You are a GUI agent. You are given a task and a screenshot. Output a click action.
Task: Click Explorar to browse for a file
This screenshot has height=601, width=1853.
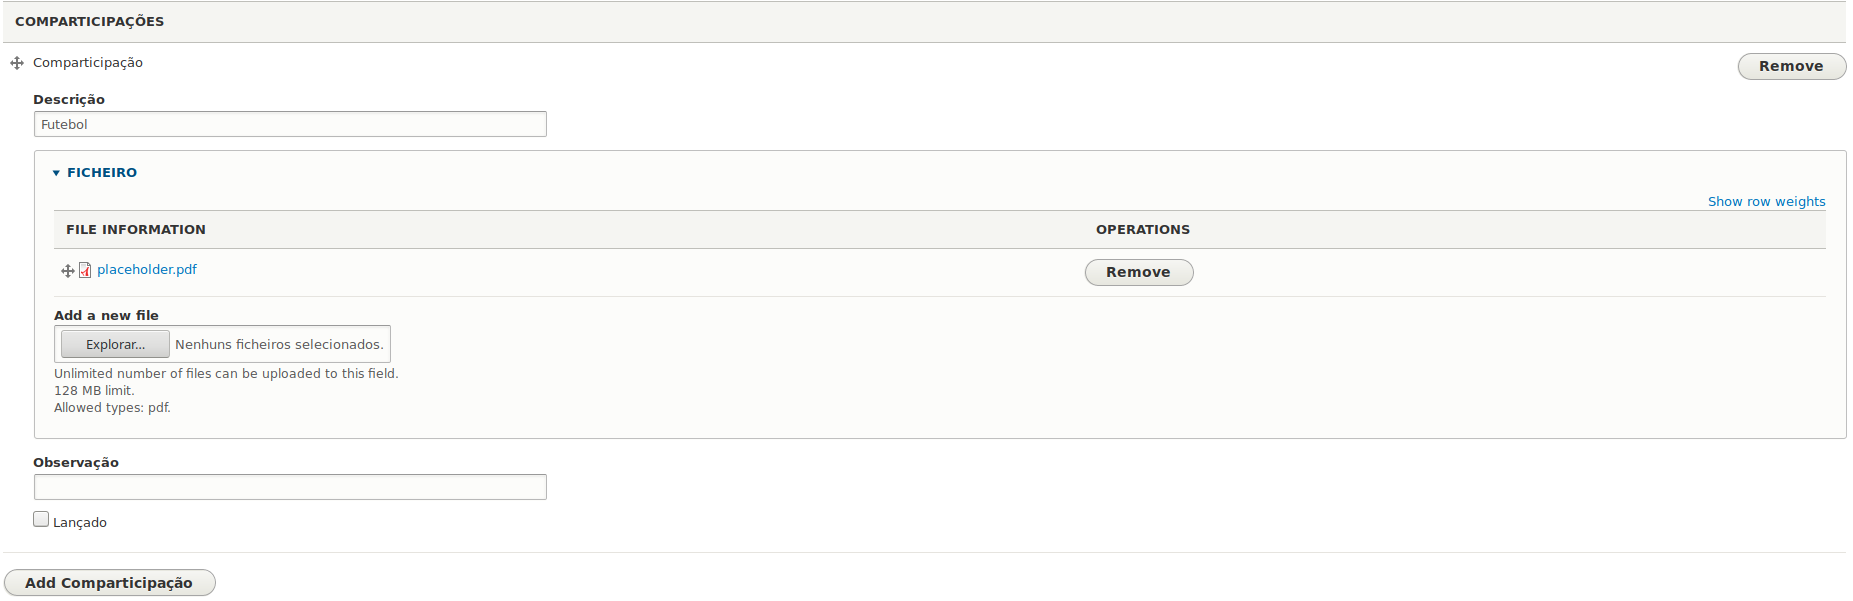(115, 344)
